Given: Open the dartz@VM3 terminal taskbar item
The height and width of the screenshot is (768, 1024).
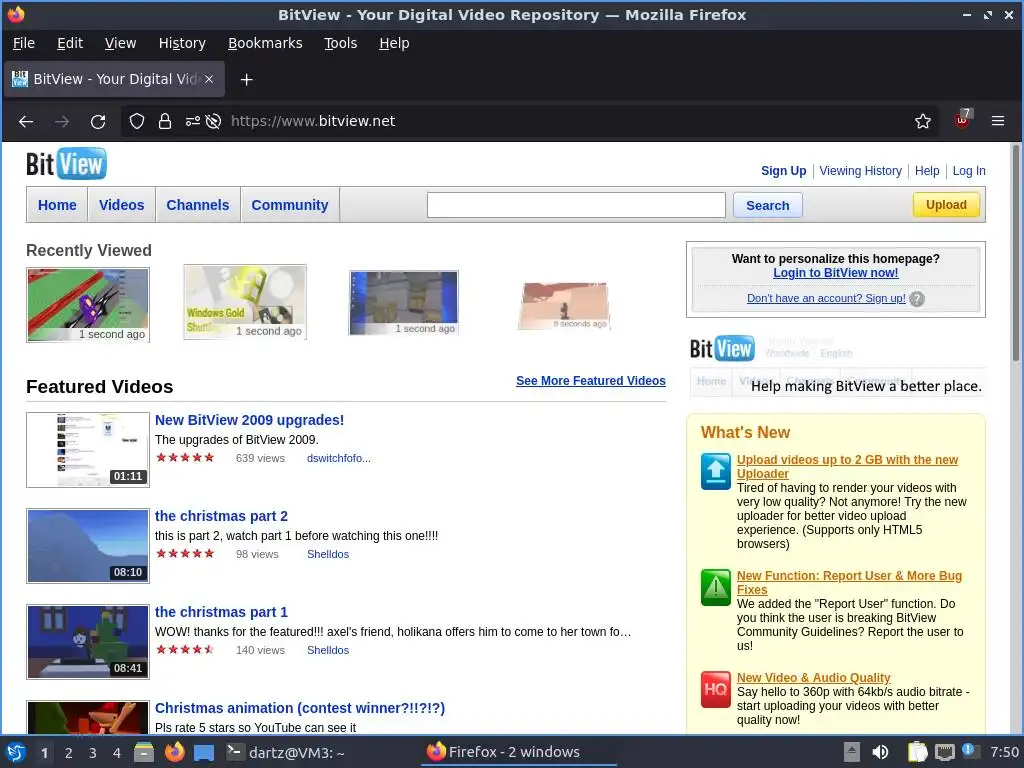Looking at the screenshot, I should (x=285, y=752).
